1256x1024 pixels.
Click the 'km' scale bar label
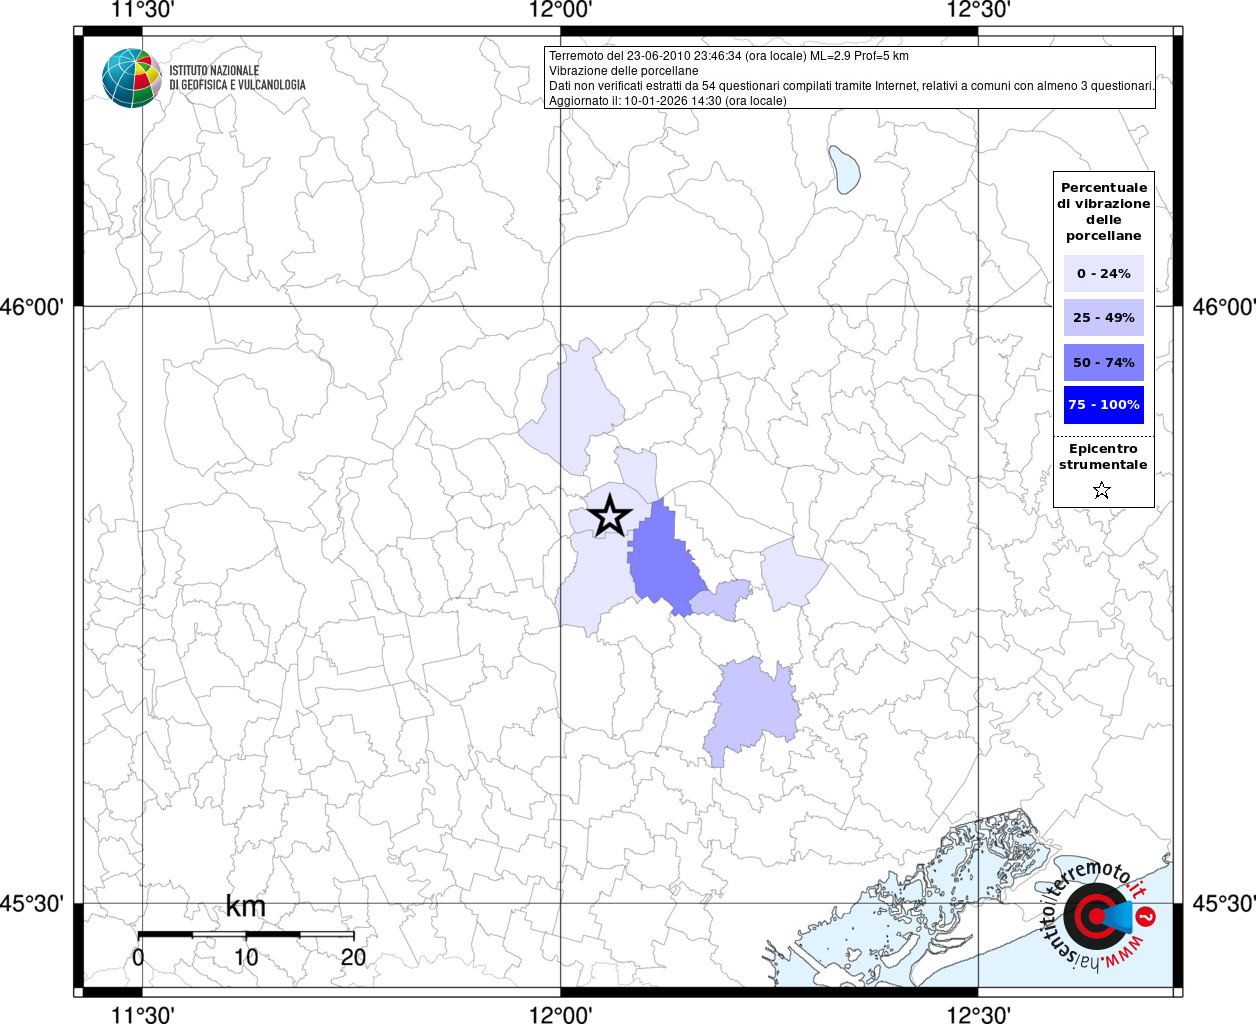246,907
